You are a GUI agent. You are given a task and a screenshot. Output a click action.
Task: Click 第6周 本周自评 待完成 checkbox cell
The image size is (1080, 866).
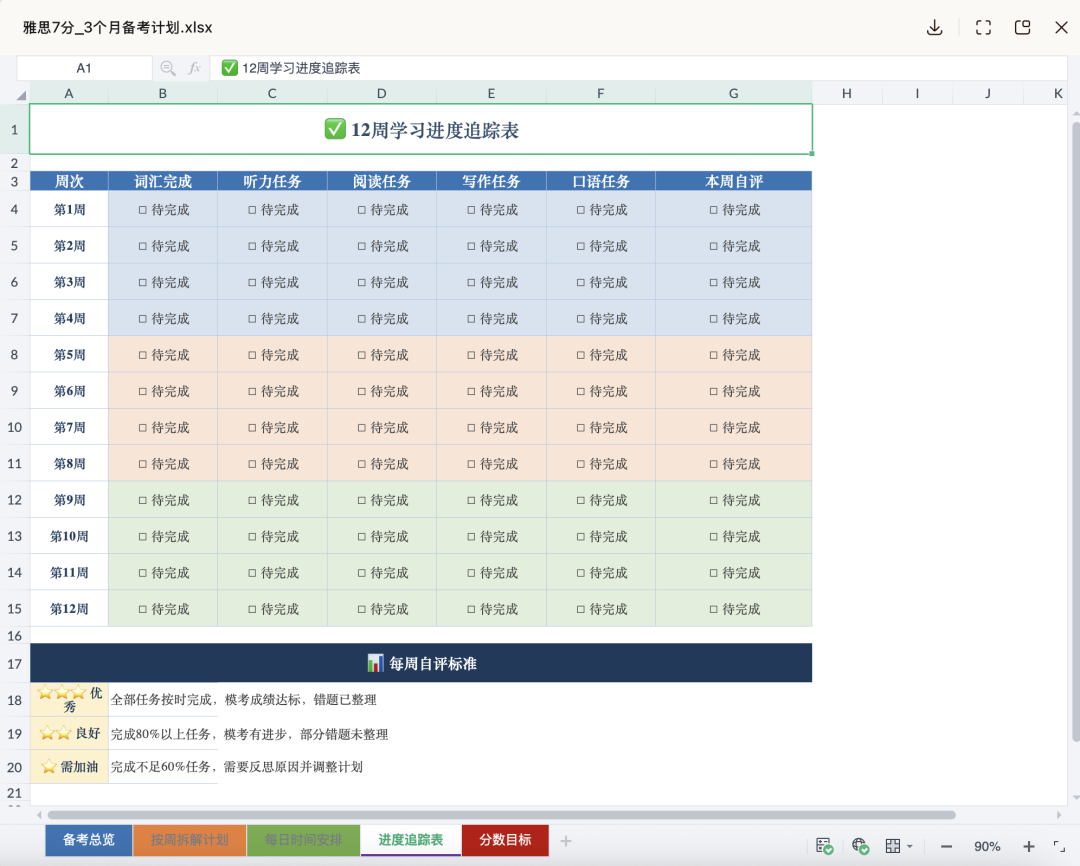click(x=734, y=391)
